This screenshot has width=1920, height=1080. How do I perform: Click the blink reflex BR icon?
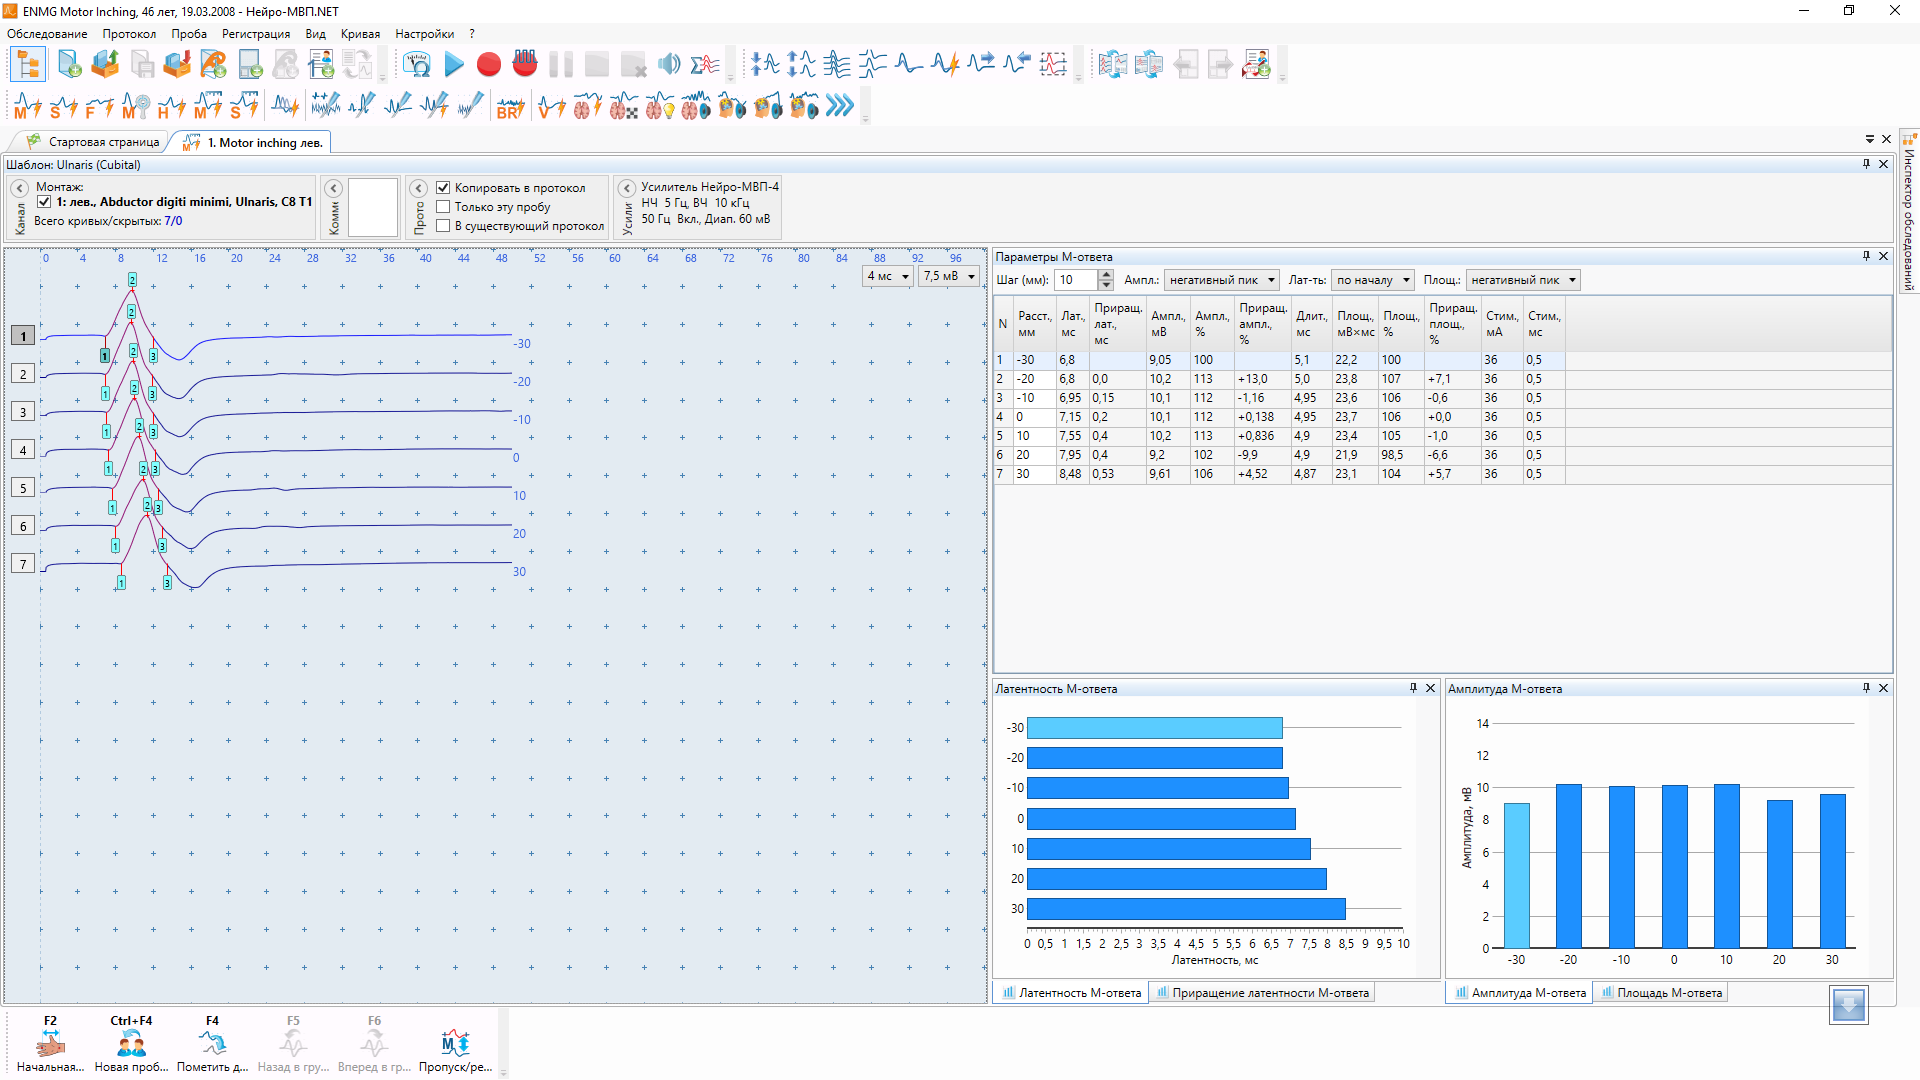[x=510, y=106]
